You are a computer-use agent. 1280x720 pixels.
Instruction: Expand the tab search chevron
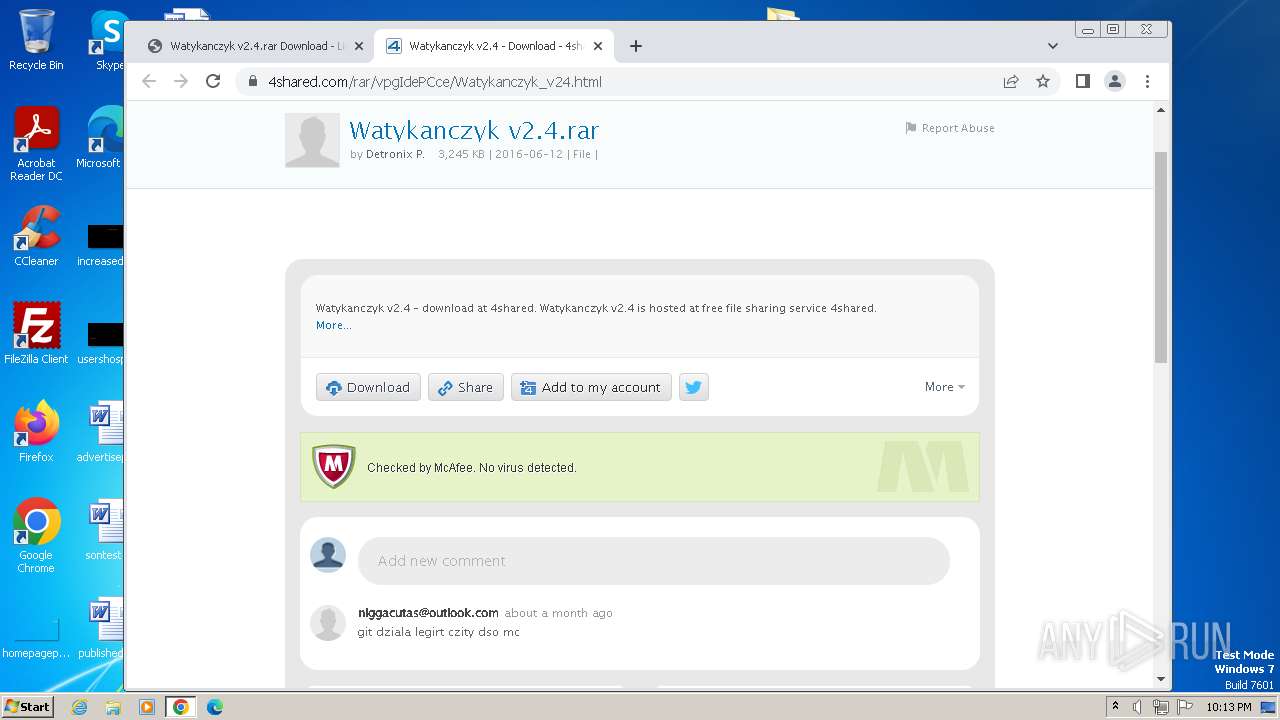[1052, 46]
